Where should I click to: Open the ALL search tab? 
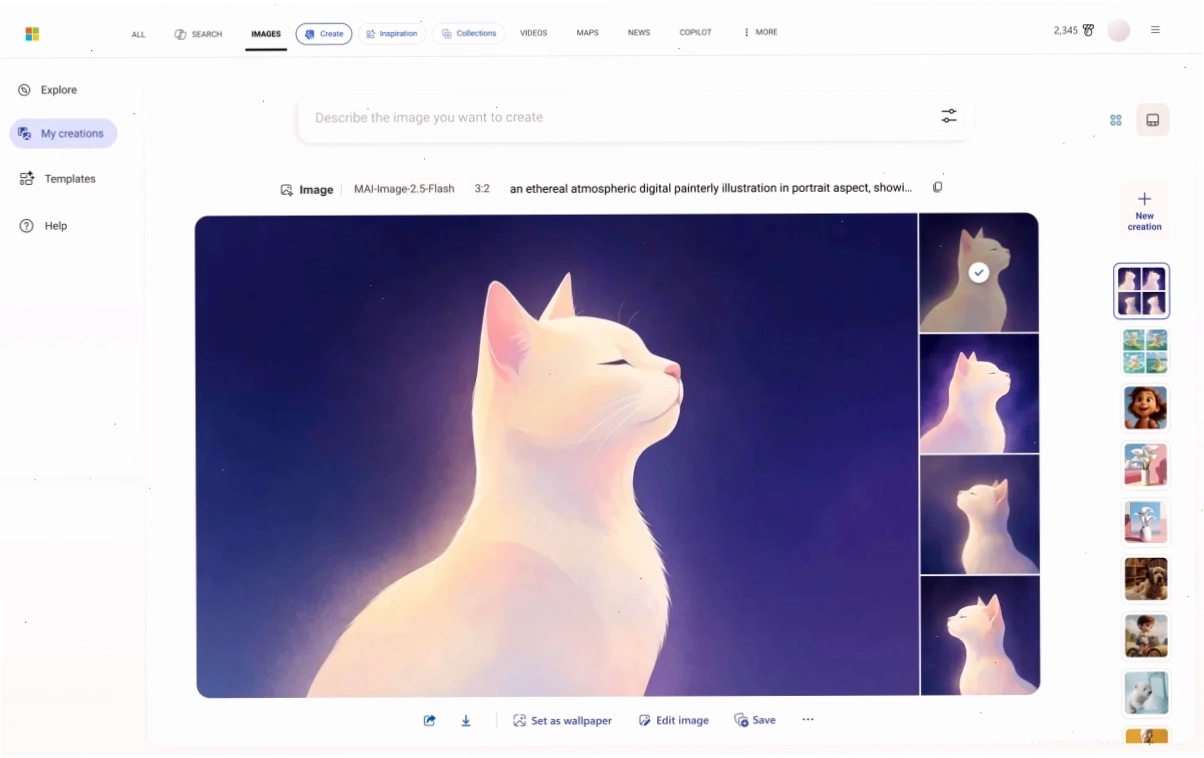click(138, 34)
